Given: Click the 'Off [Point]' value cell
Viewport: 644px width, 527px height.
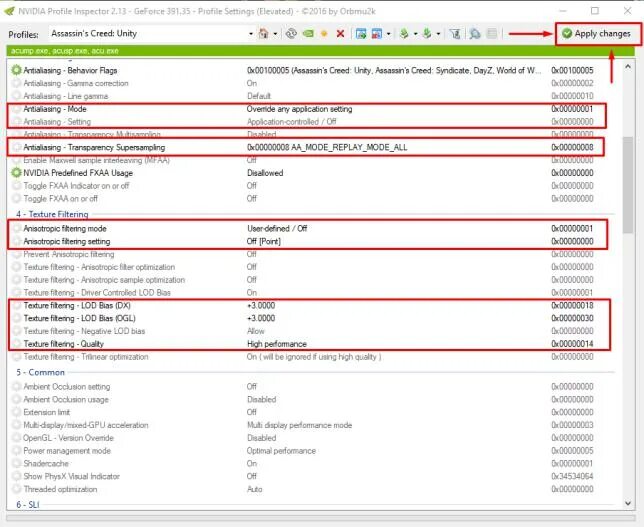Looking at the screenshot, I should 264,241.
